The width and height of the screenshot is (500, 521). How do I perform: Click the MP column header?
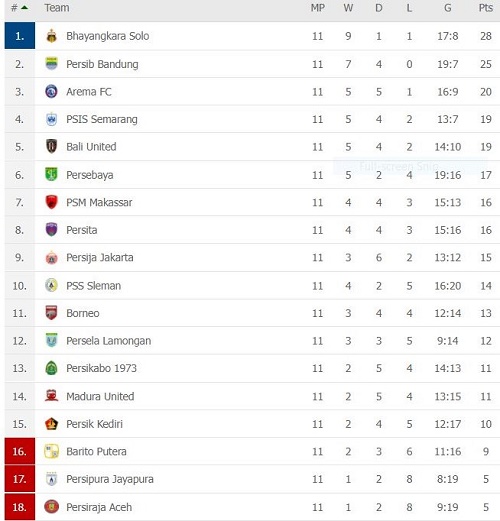click(x=318, y=8)
